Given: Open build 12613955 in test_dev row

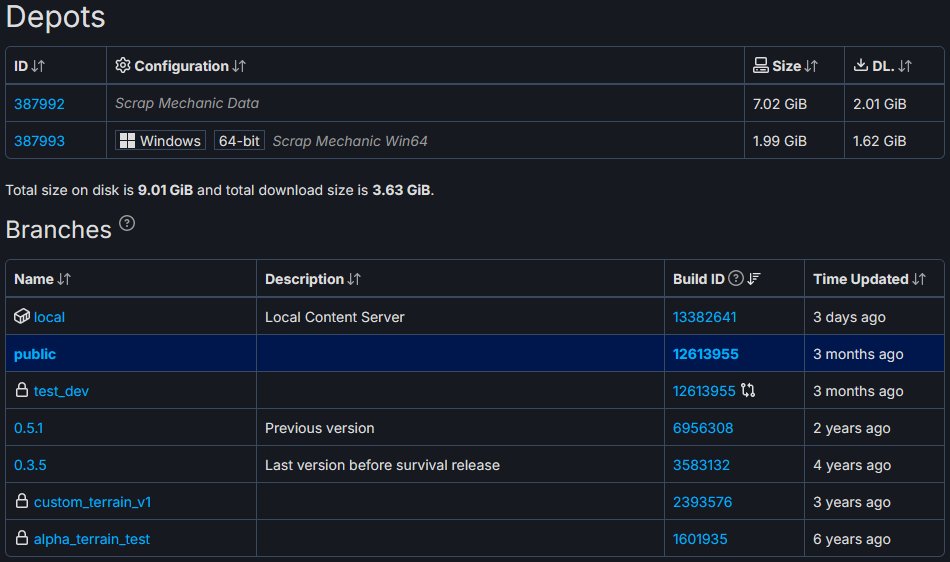Looking at the screenshot, I should click(x=704, y=391).
